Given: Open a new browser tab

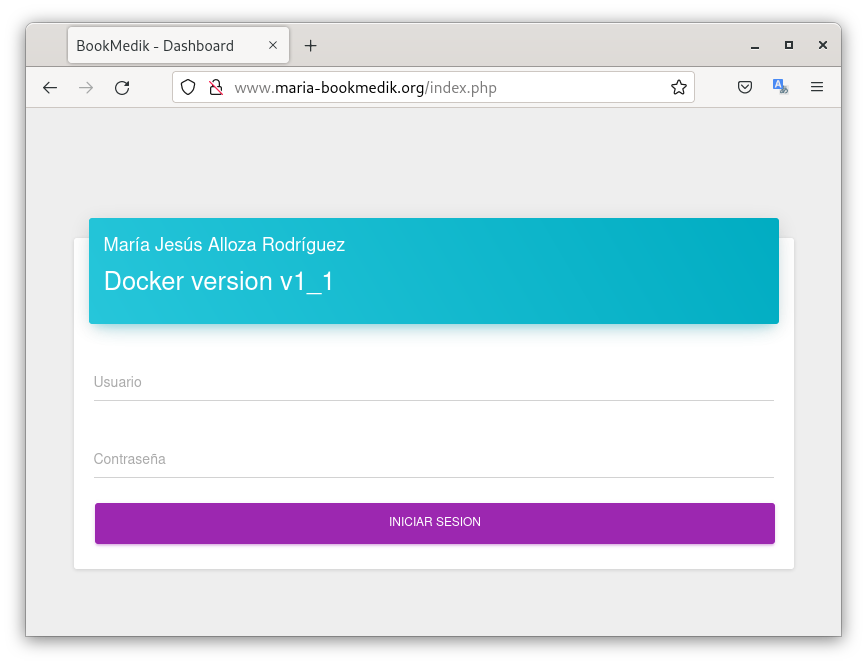Looking at the screenshot, I should pos(311,46).
